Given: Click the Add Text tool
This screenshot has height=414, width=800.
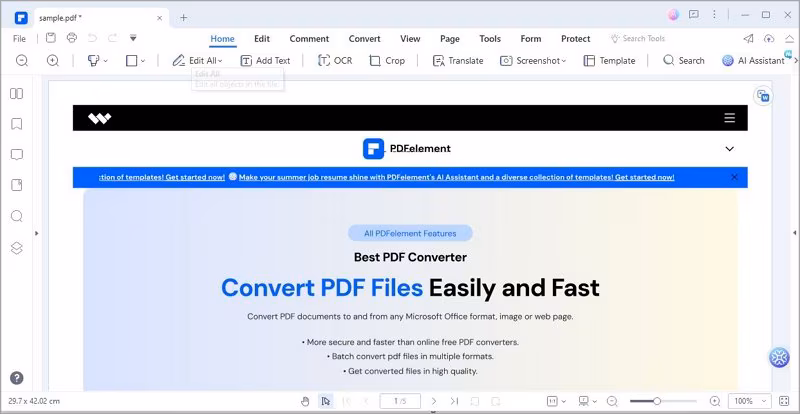Looking at the screenshot, I should pos(265,60).
